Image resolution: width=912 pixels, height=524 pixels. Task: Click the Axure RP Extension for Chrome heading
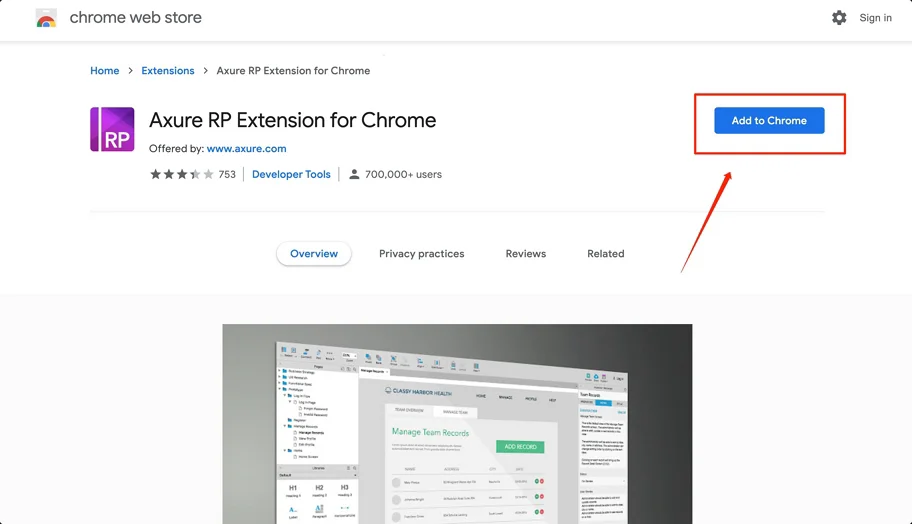(x=293, y=120)
